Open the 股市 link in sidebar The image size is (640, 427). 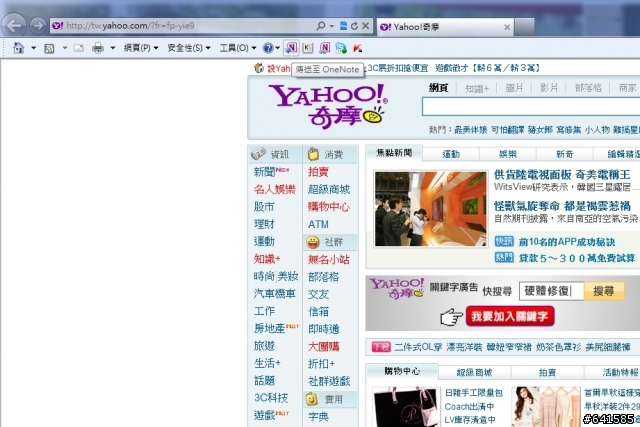click(x=264, y=207)
